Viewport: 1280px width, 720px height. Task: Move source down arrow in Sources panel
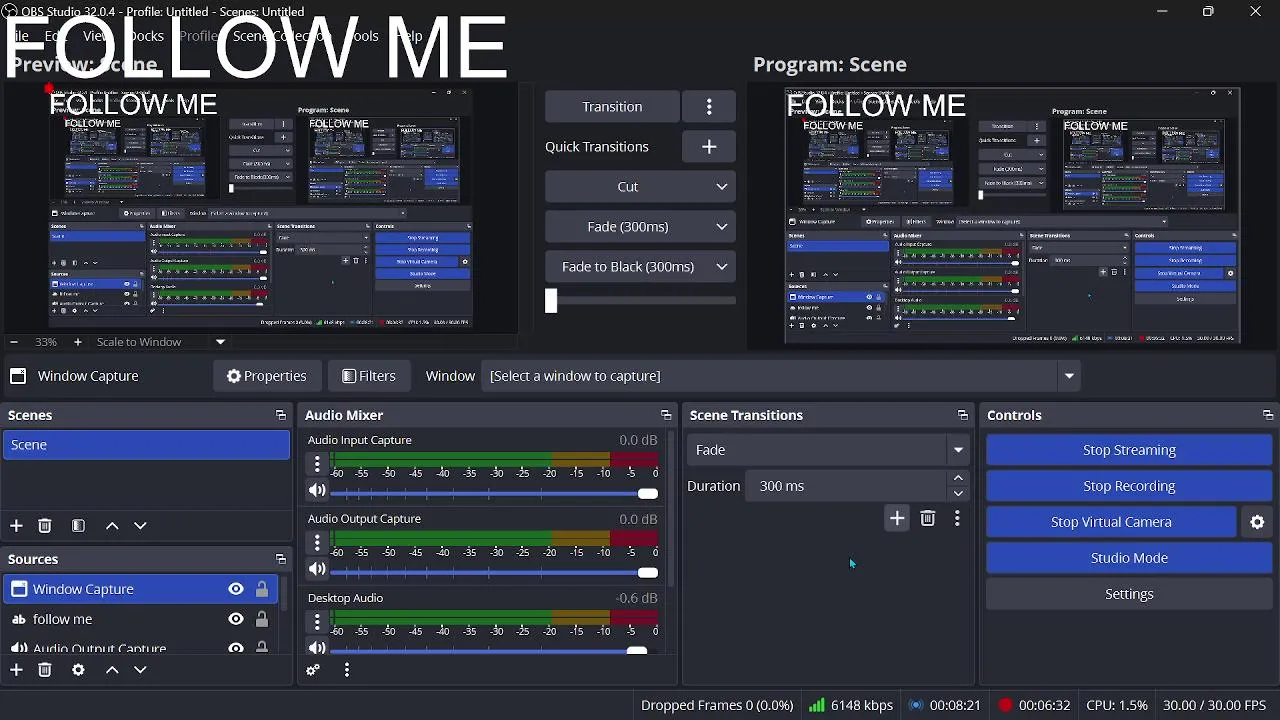[x=140, y=670]
